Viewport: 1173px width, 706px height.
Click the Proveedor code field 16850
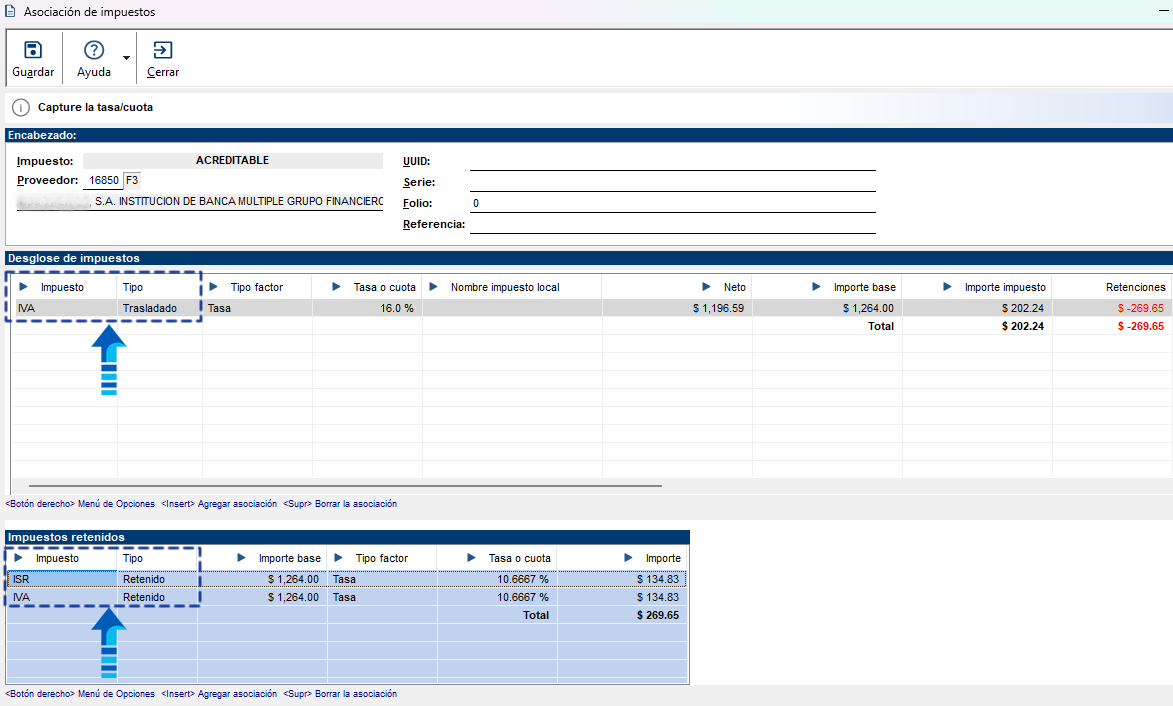click(102, 181)
